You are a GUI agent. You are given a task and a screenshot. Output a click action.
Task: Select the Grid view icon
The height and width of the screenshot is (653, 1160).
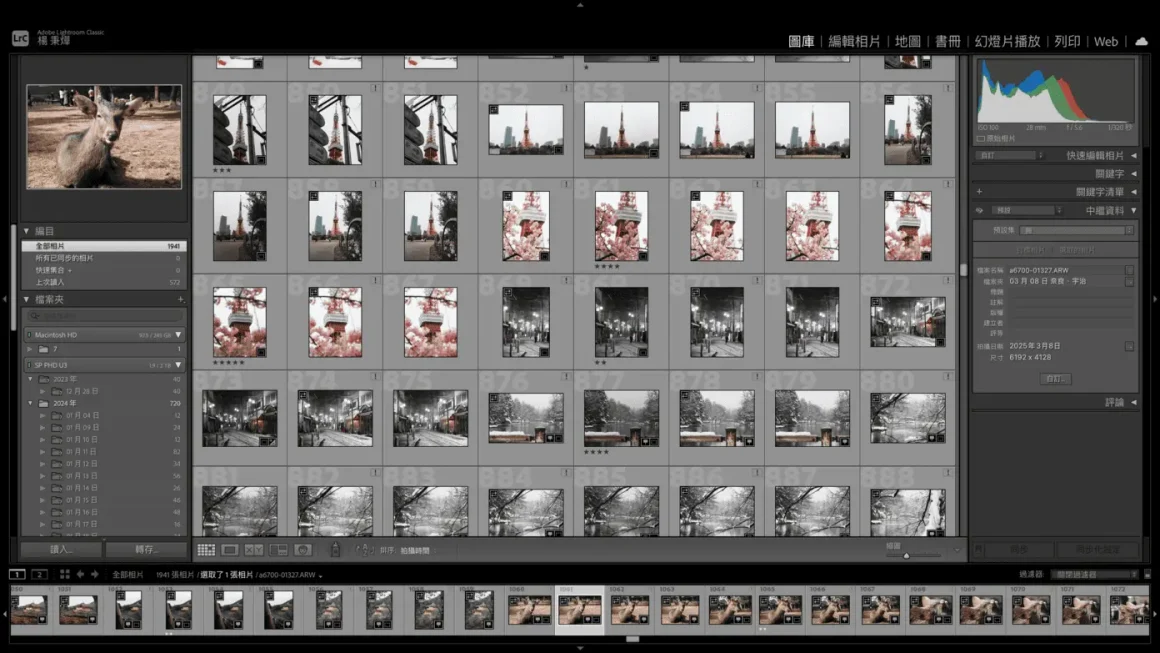click(x=206, y=549)
